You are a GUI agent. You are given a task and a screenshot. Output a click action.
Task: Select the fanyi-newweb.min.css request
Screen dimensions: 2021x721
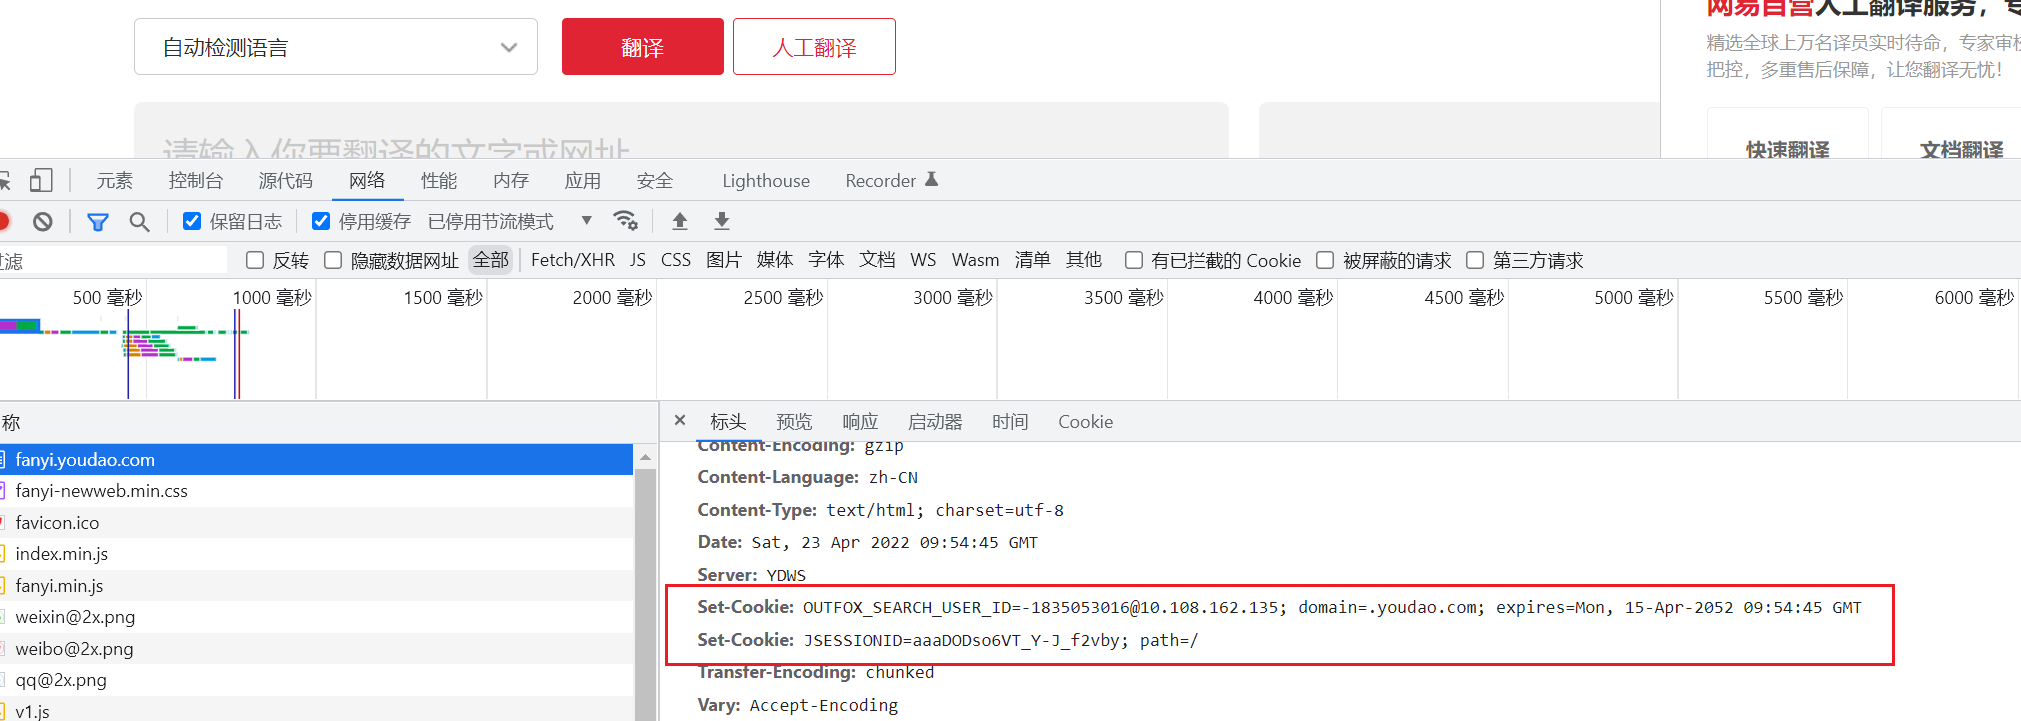[x=316, y=491]
